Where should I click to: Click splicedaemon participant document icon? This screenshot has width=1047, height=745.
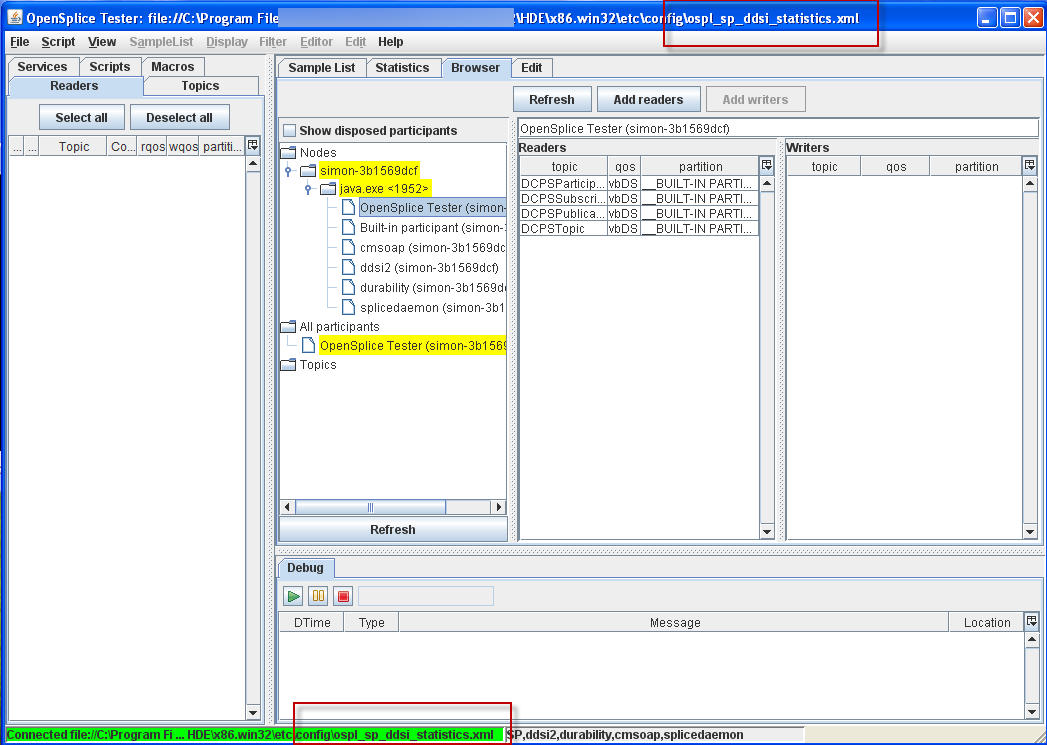click(348, 308)
